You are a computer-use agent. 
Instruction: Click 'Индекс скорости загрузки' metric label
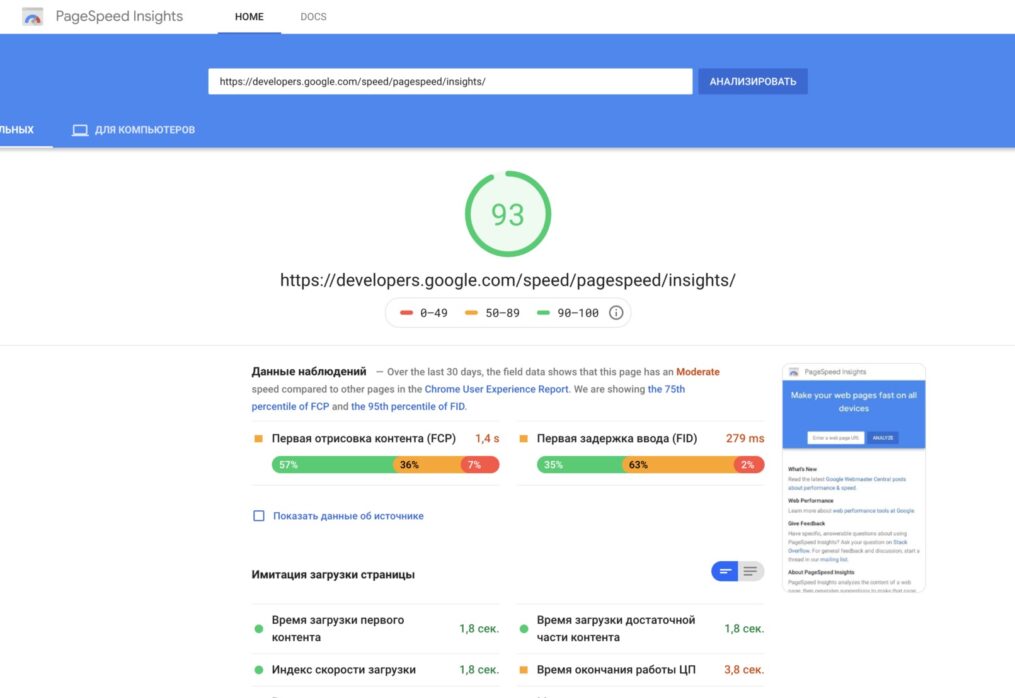coord(344,670)
